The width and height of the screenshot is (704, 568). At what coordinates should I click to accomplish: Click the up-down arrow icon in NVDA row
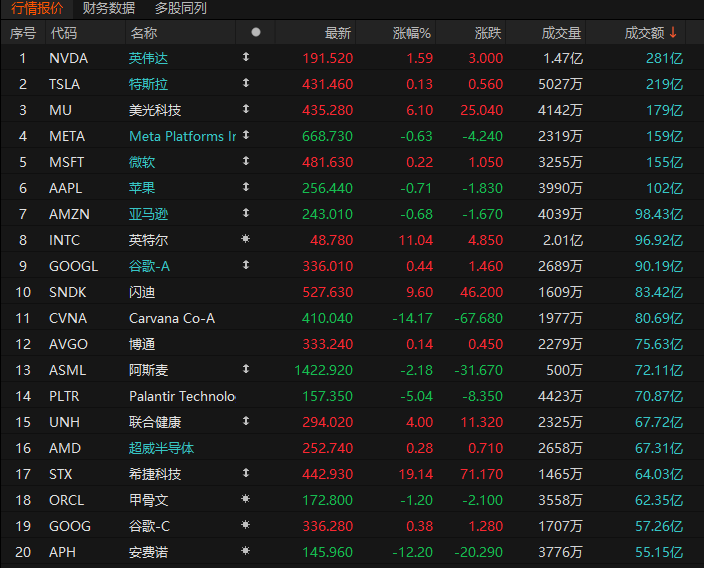click(x=246, y=57)
